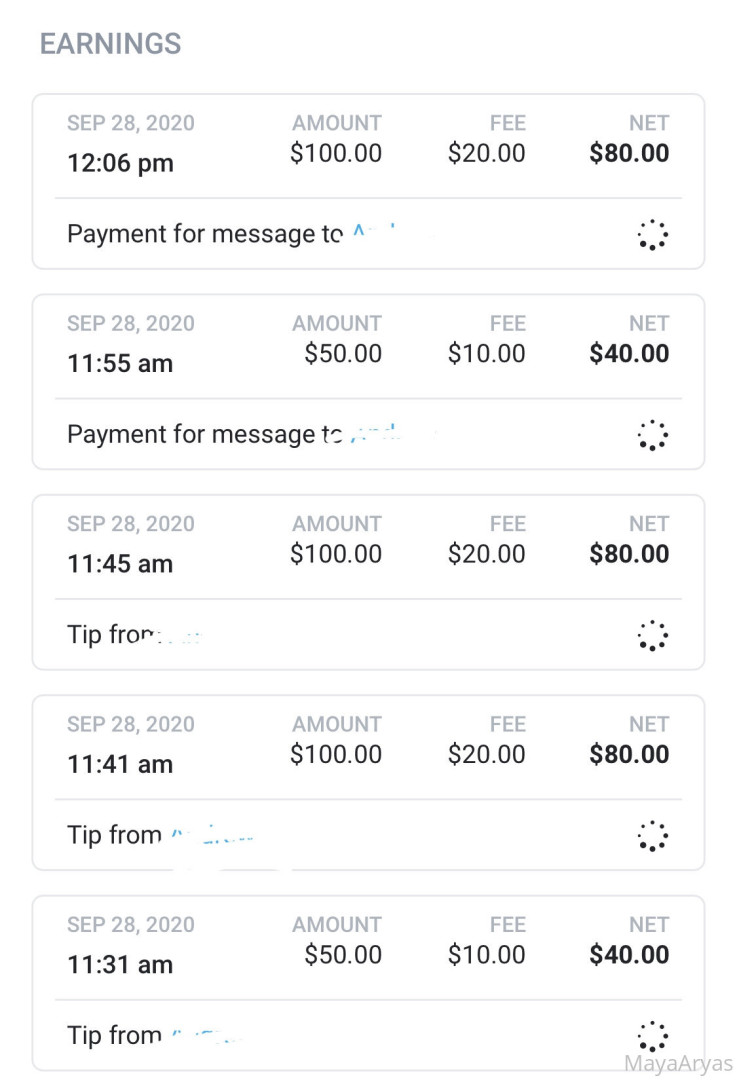Open the tipper's profile link at 11:41 am
737x1080 pixels.
pos(212,835)
